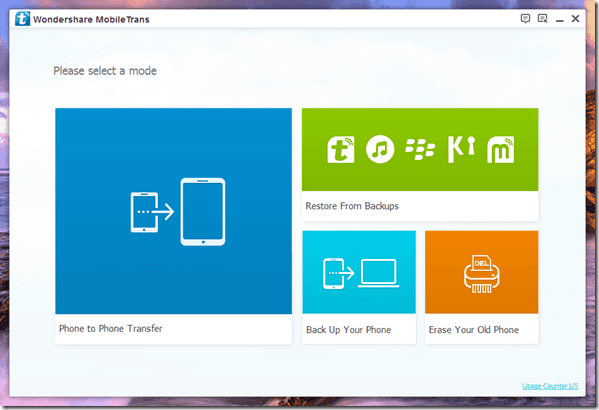Click the register/search message icon in title bar
This screenshot has width=599, height=410.
pos(542,18)
